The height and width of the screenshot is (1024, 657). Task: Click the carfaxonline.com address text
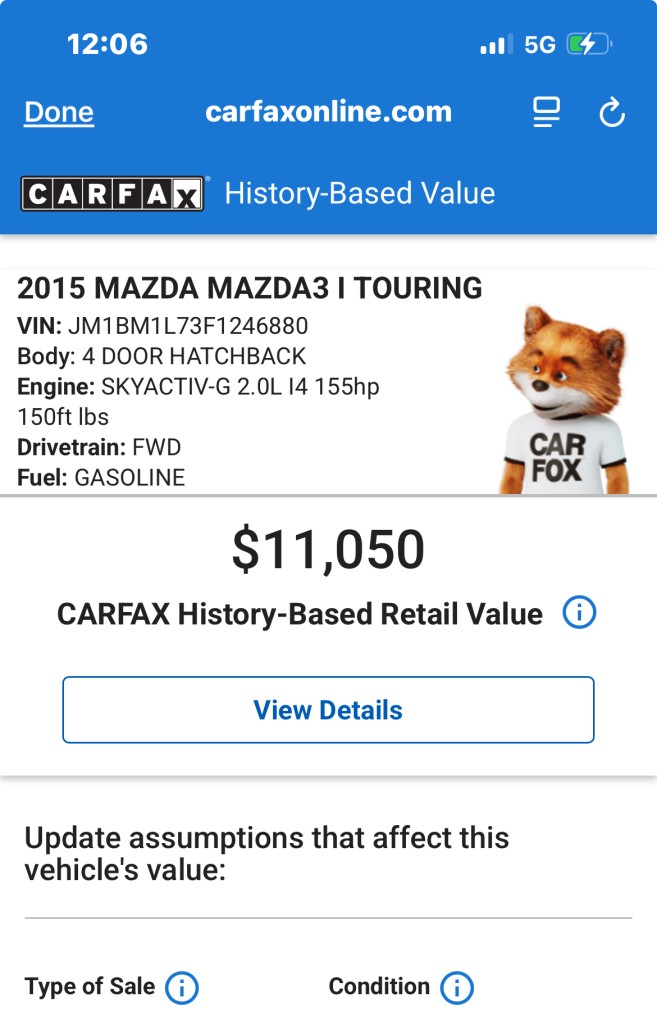[328, 112]
